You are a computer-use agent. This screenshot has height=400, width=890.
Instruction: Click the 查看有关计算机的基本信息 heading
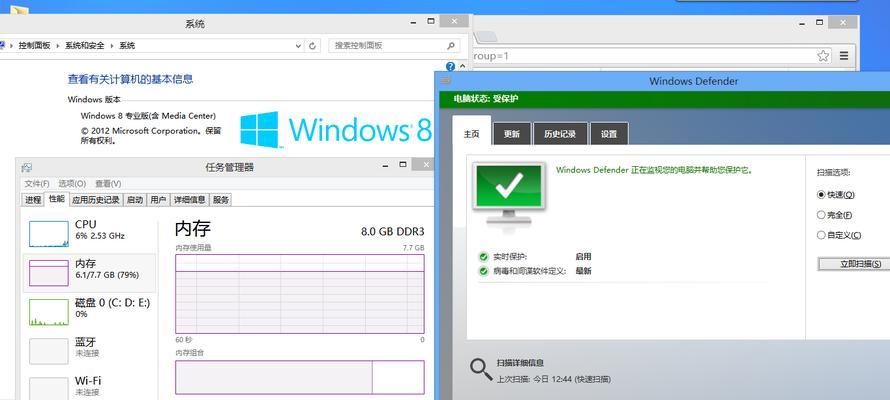[x=131, y=79]
